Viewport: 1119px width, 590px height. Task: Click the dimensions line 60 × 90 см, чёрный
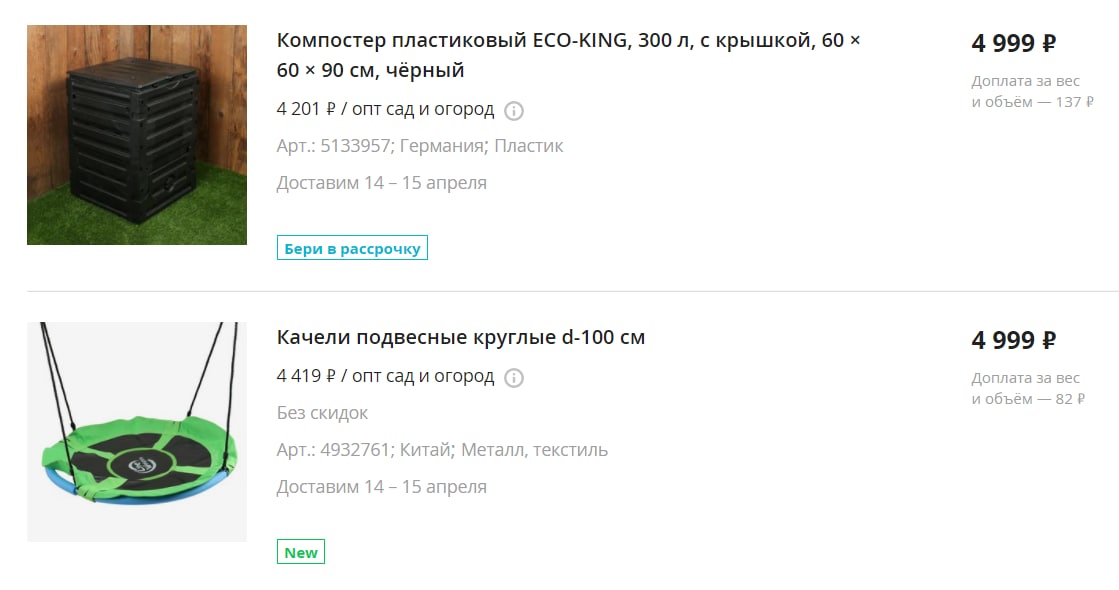pyautogui.click(x=371, y=70)
